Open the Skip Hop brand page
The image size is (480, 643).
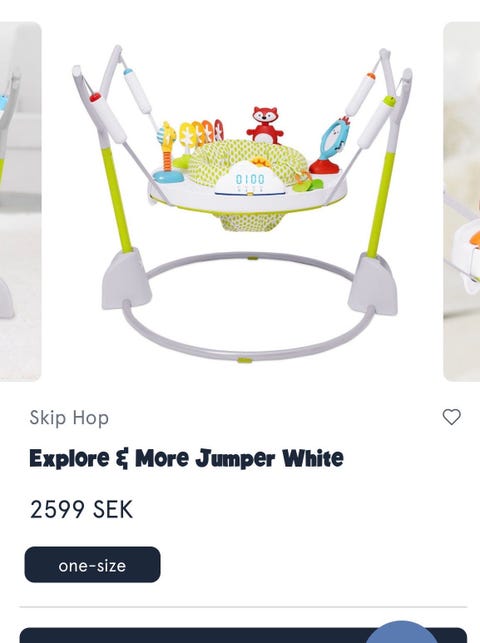click(69, 418)
